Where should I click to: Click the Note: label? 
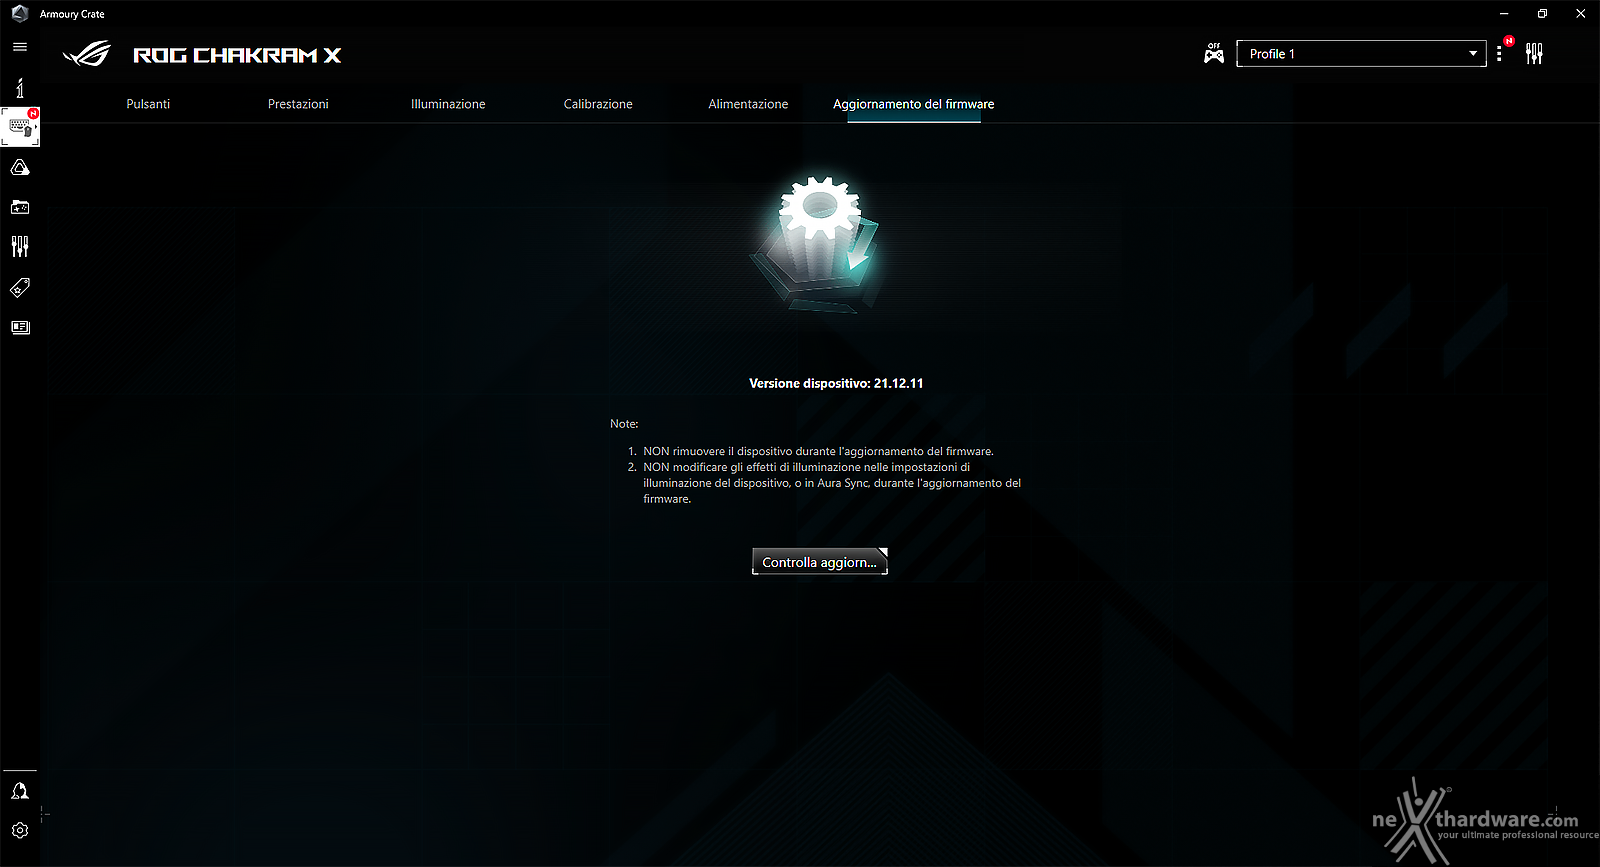pyautogui.click(x=624, y=424)
